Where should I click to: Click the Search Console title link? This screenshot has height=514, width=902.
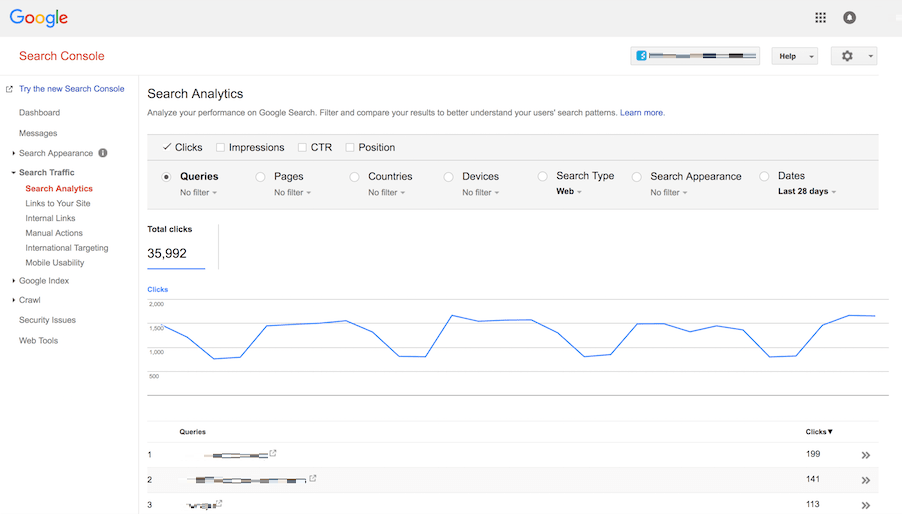62,56
